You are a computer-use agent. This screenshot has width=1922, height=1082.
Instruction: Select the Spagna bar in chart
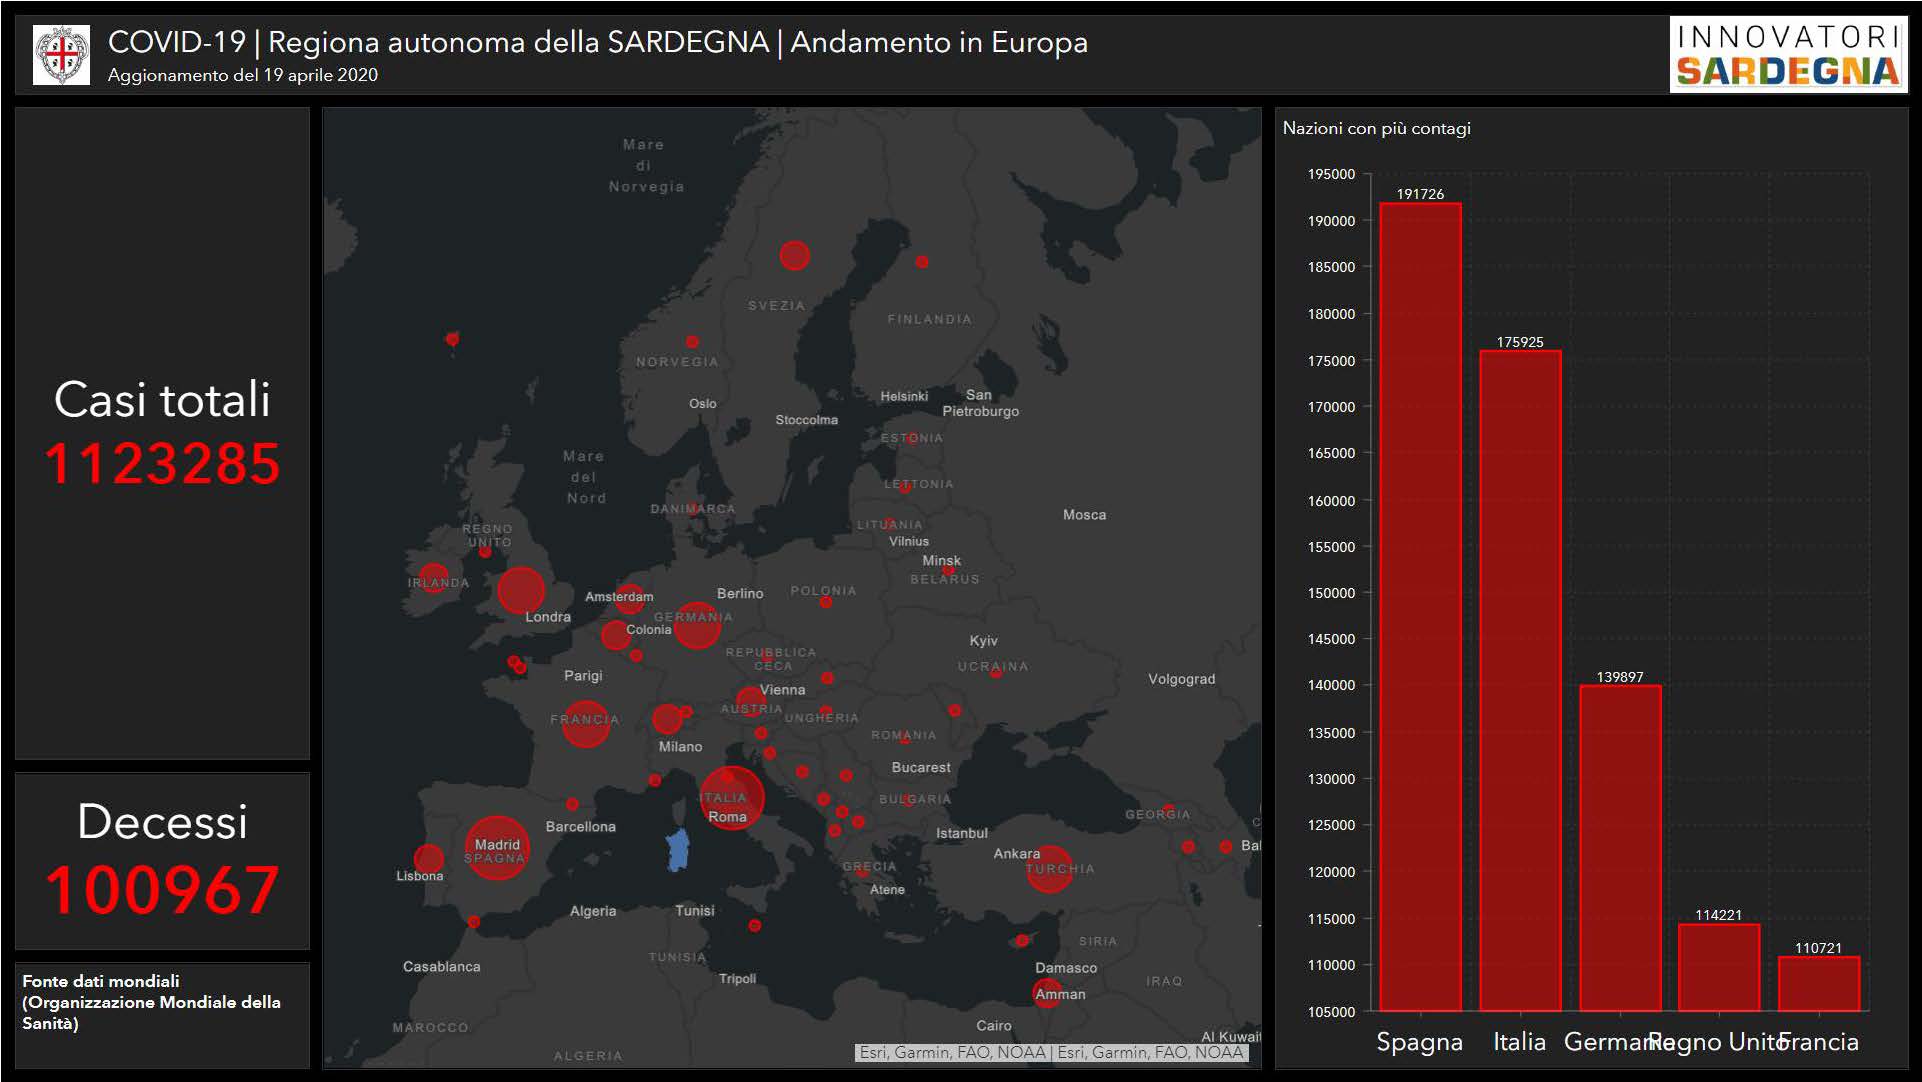click(1420, 606)
